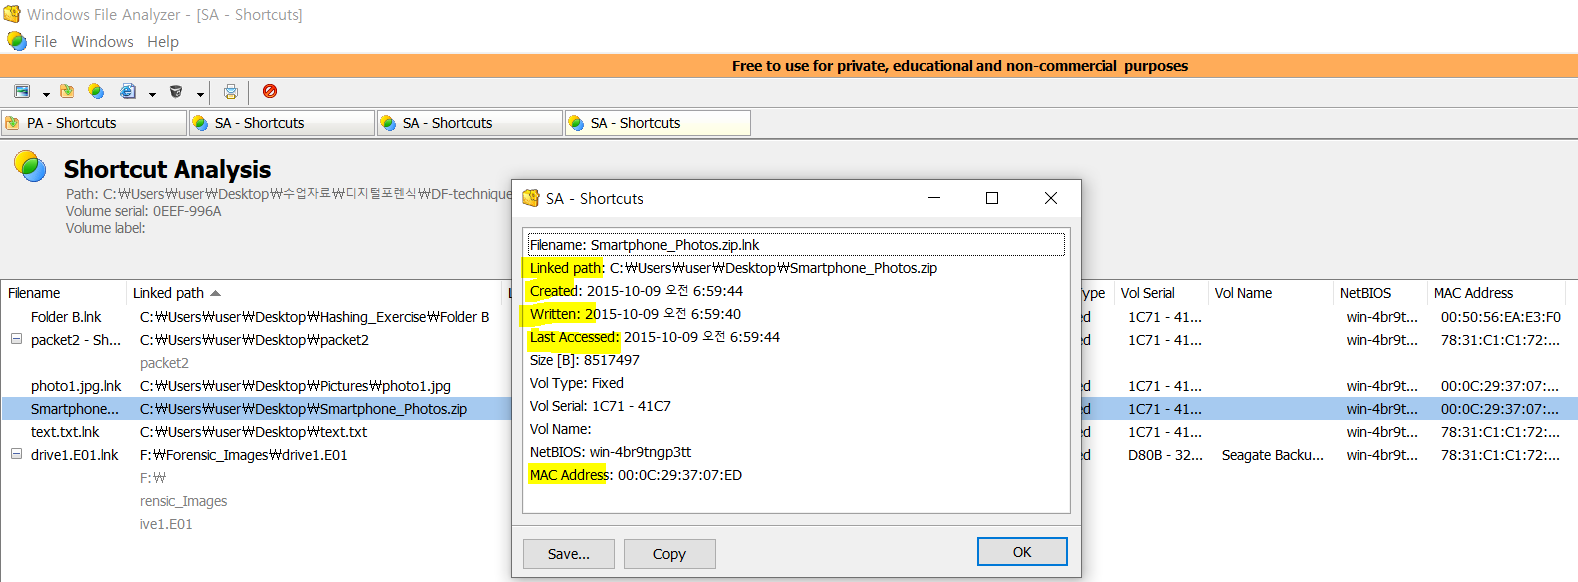Click the highlighted Linked path line in dialog
Viewport: 1578px width, 582px height.
click(733, 268)
